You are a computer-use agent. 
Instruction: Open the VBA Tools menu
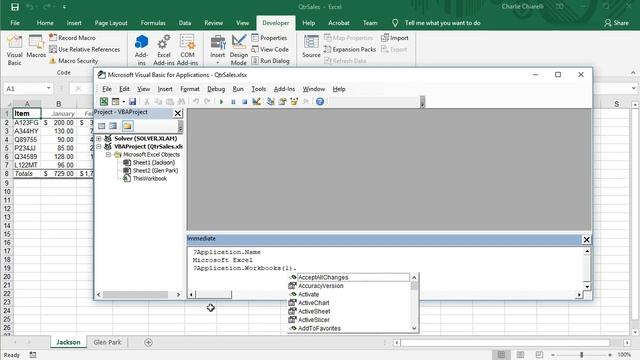[258, 89]
